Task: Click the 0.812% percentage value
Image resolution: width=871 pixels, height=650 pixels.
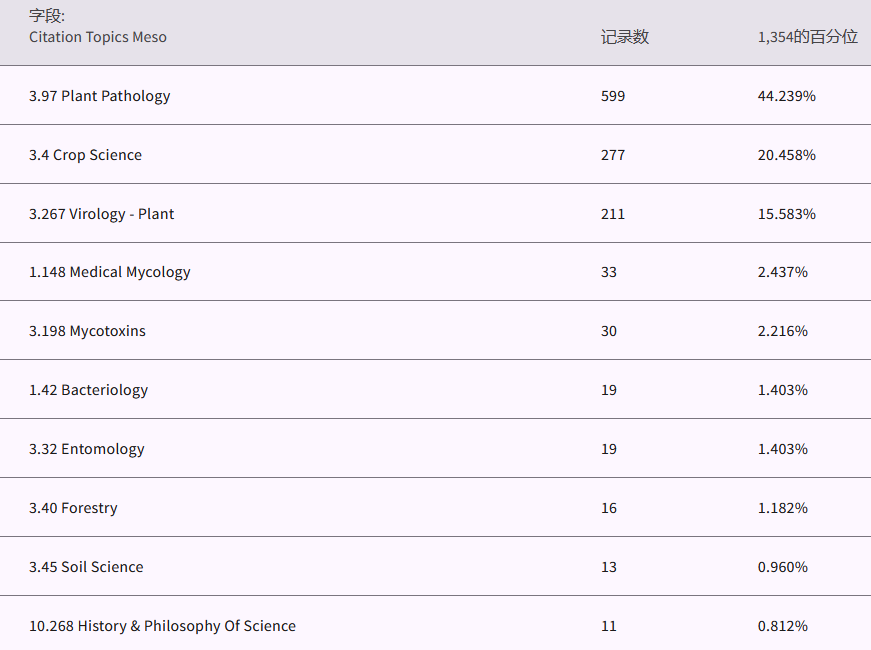Action: (x=783, y=626)
